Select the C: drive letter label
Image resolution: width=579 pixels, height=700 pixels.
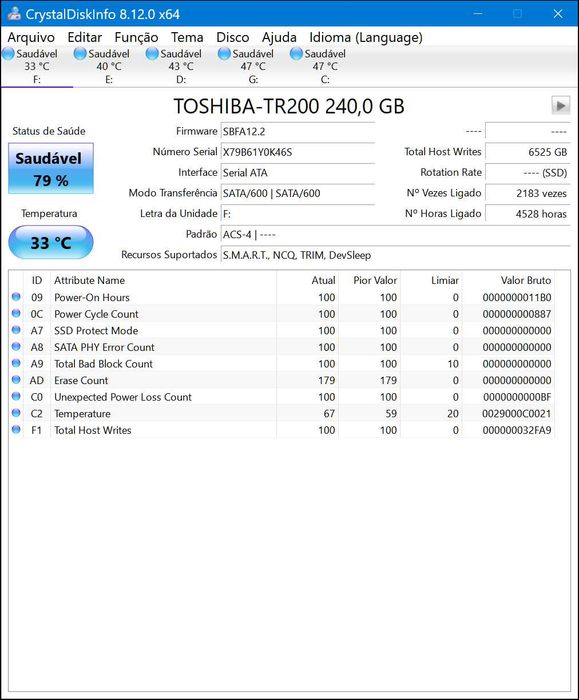point(325,80)
